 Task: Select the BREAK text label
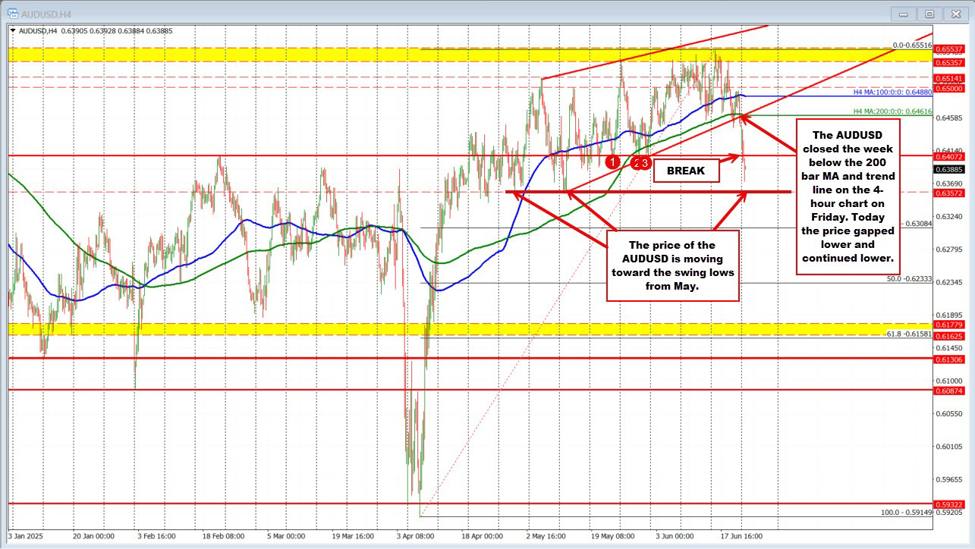[686, 171]
